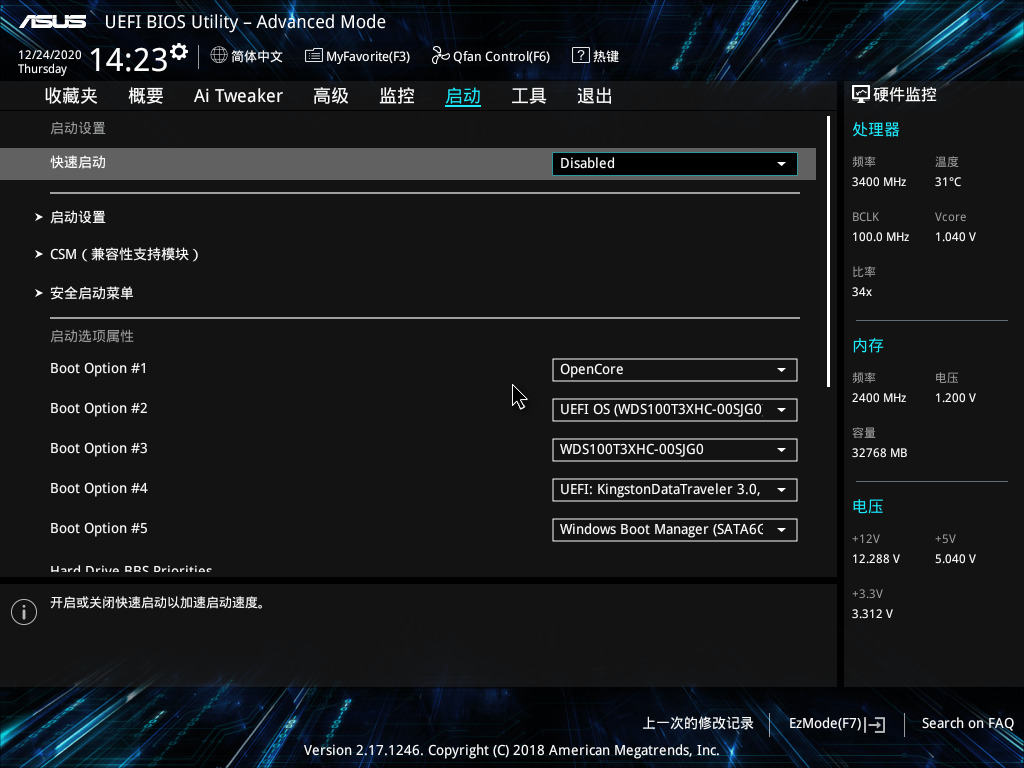1024x768 pixels.
Task: Open Boot Option #4 Kingston dropdown
Action: pos(675,490)
